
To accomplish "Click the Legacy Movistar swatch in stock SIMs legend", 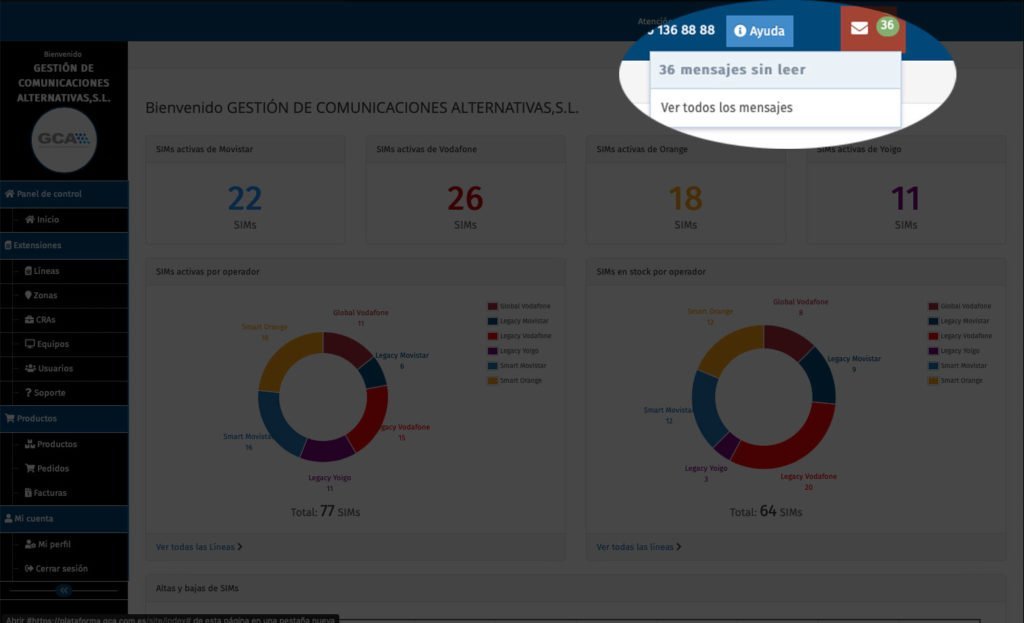I will click(933, 321).
